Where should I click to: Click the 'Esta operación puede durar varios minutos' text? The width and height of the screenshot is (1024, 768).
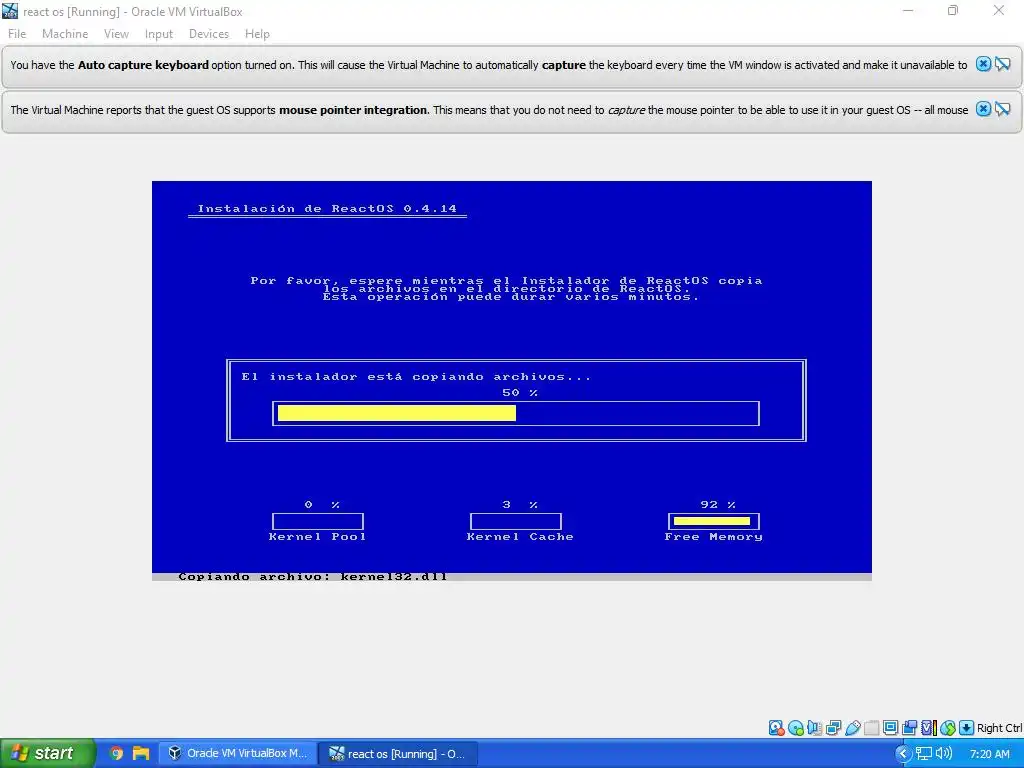511,297
